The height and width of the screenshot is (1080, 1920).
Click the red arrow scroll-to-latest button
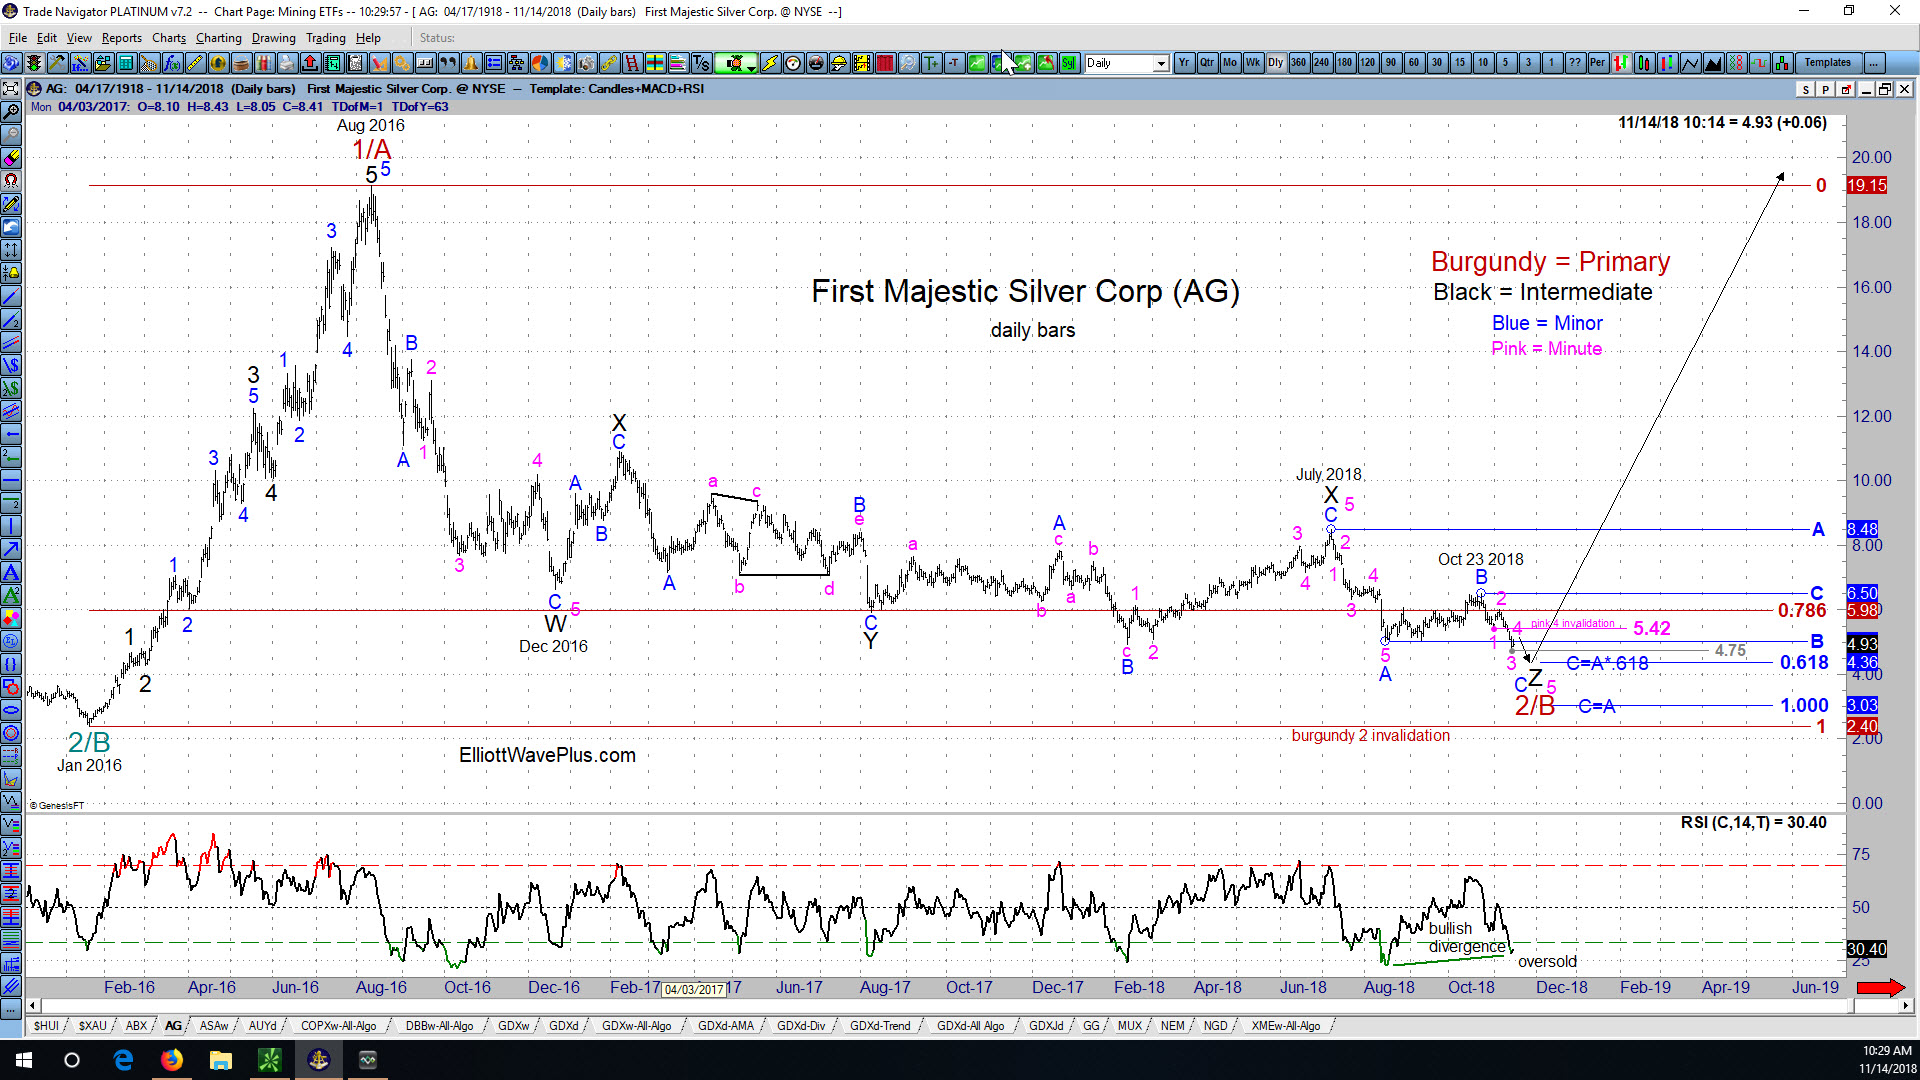click(1881, 988)
